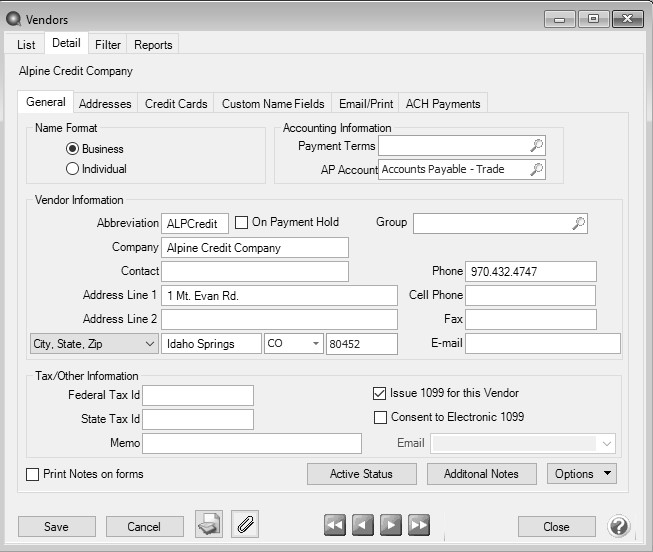Screen dimensions: 653x552
Task: Open ACH Payments sub-tab
Action: pyautogui.click(x=443, y=104)
